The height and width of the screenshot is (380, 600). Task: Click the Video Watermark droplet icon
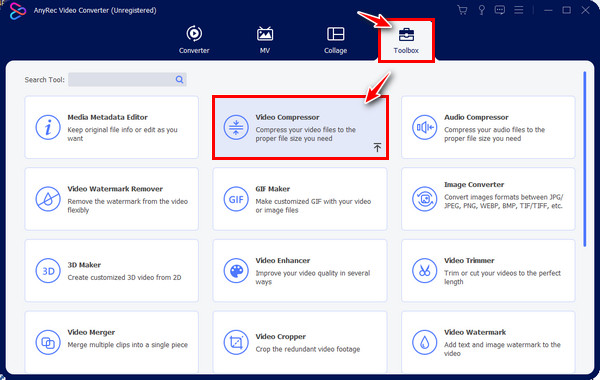(x=424, y=342)
